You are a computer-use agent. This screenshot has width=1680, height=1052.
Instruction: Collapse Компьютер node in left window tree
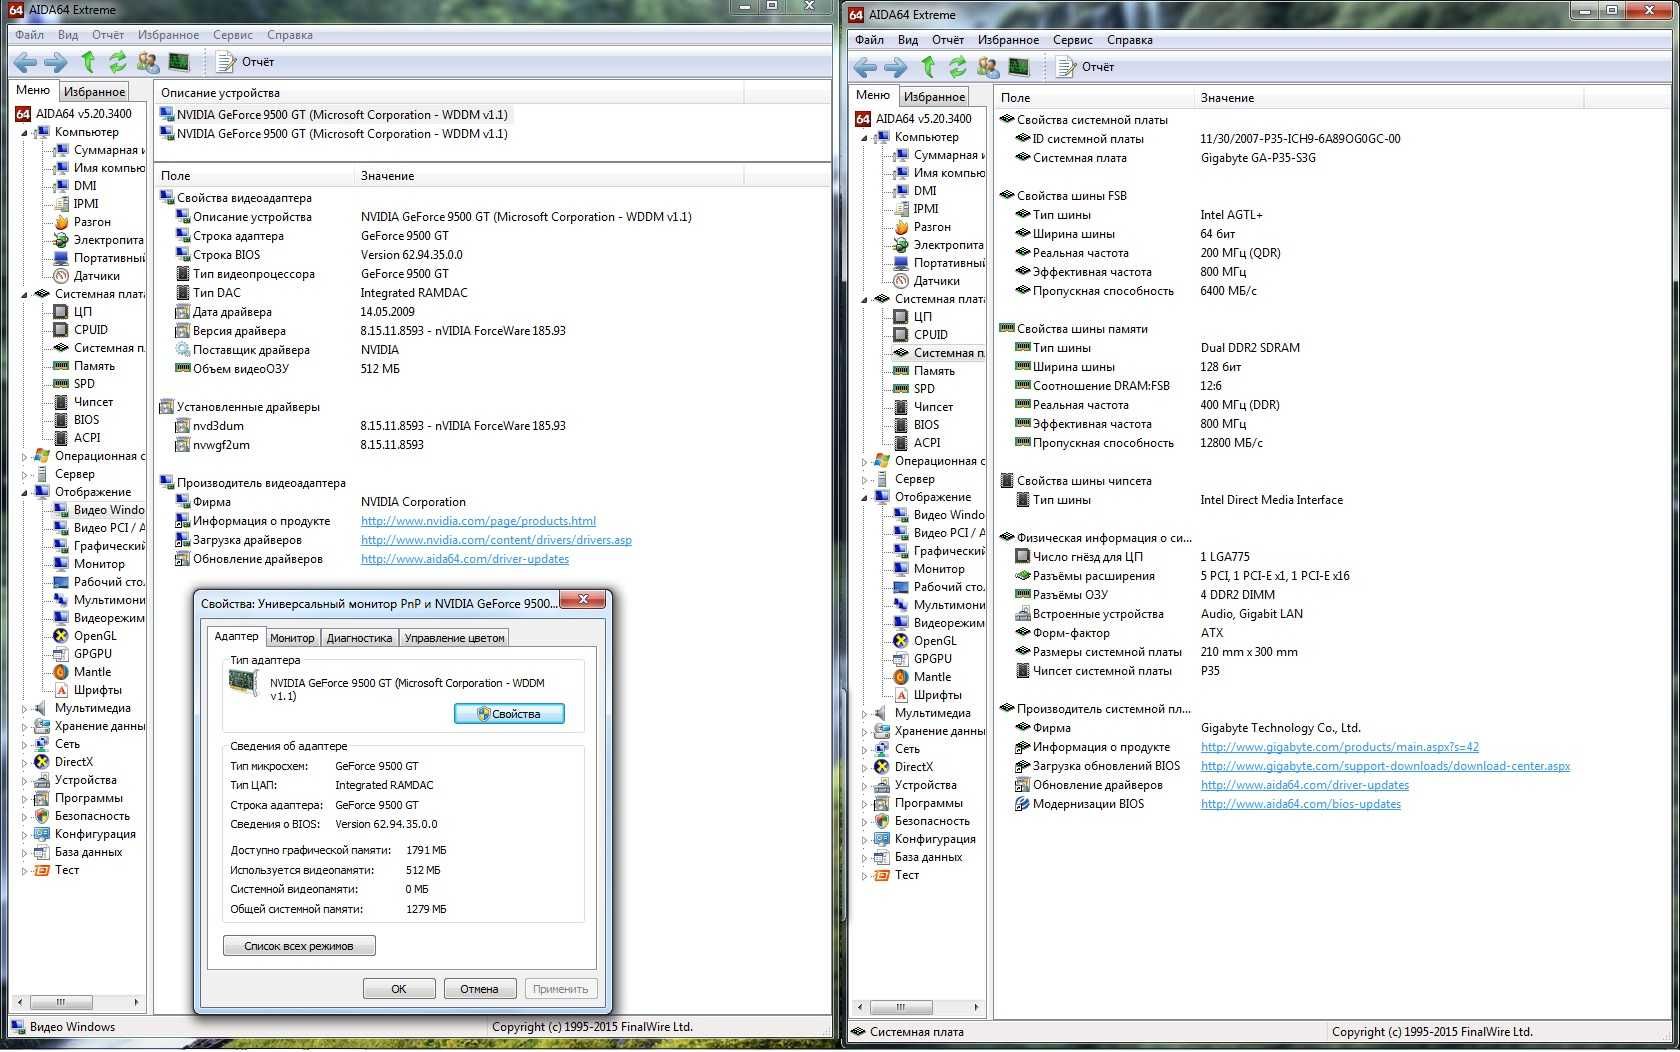25,132
